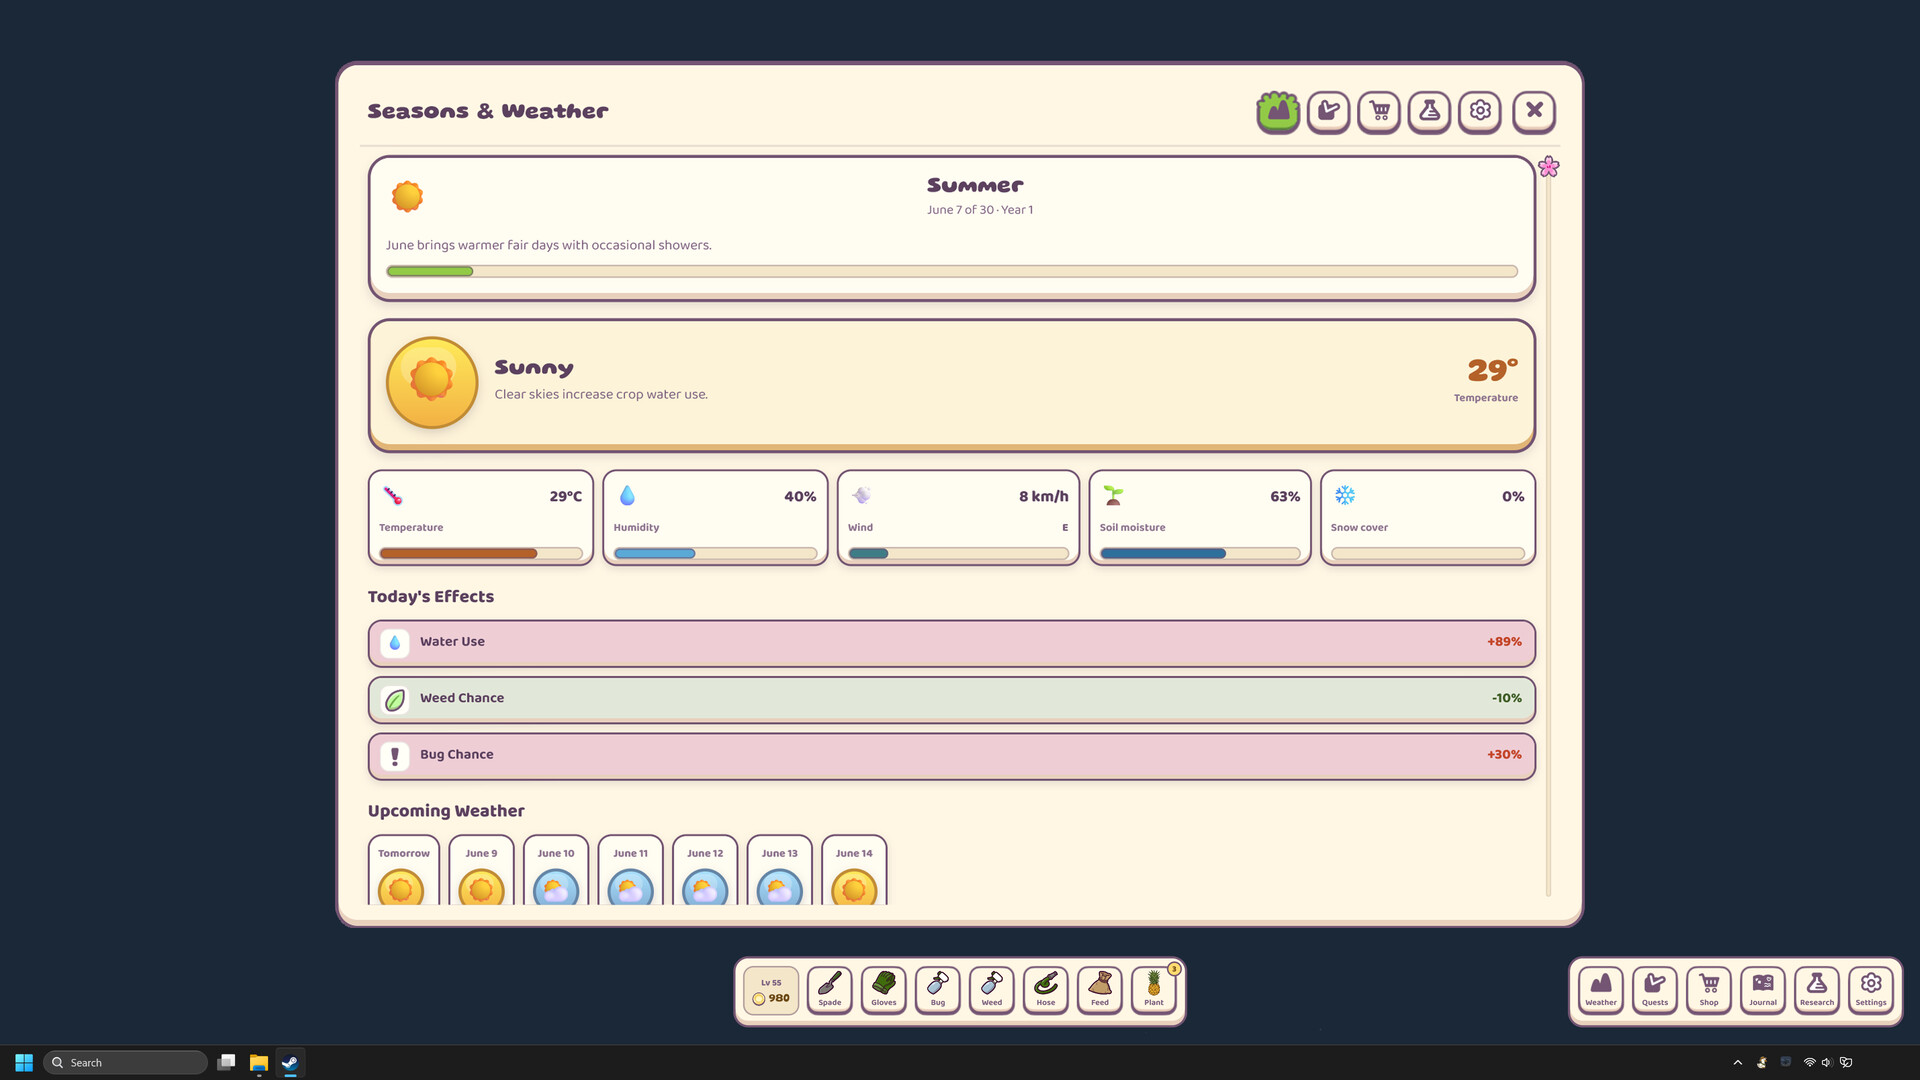Open Shop from the bottom-right menu
The image size is (1920, 1080).
point(1709,990)
